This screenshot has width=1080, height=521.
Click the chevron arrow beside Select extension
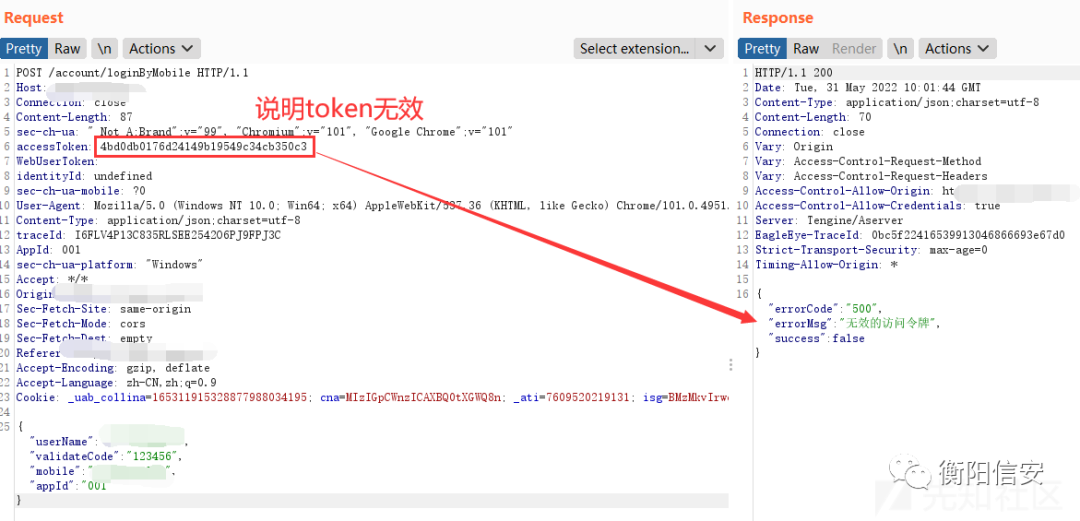click(x=711, y=48)
